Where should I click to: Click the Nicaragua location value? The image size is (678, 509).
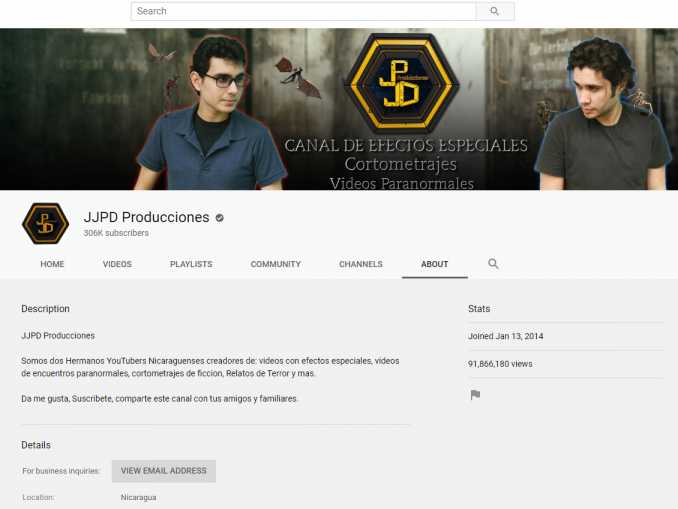[138, 497]
